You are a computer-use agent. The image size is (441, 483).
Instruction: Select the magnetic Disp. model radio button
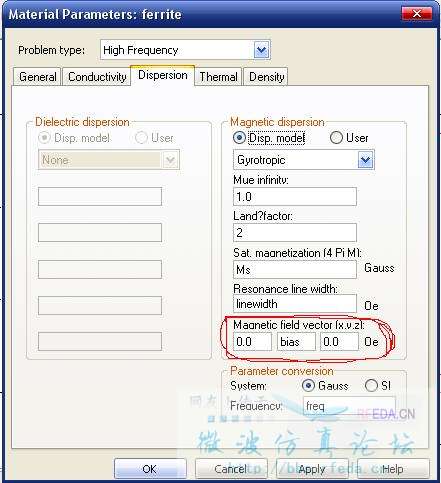[239, 138]
